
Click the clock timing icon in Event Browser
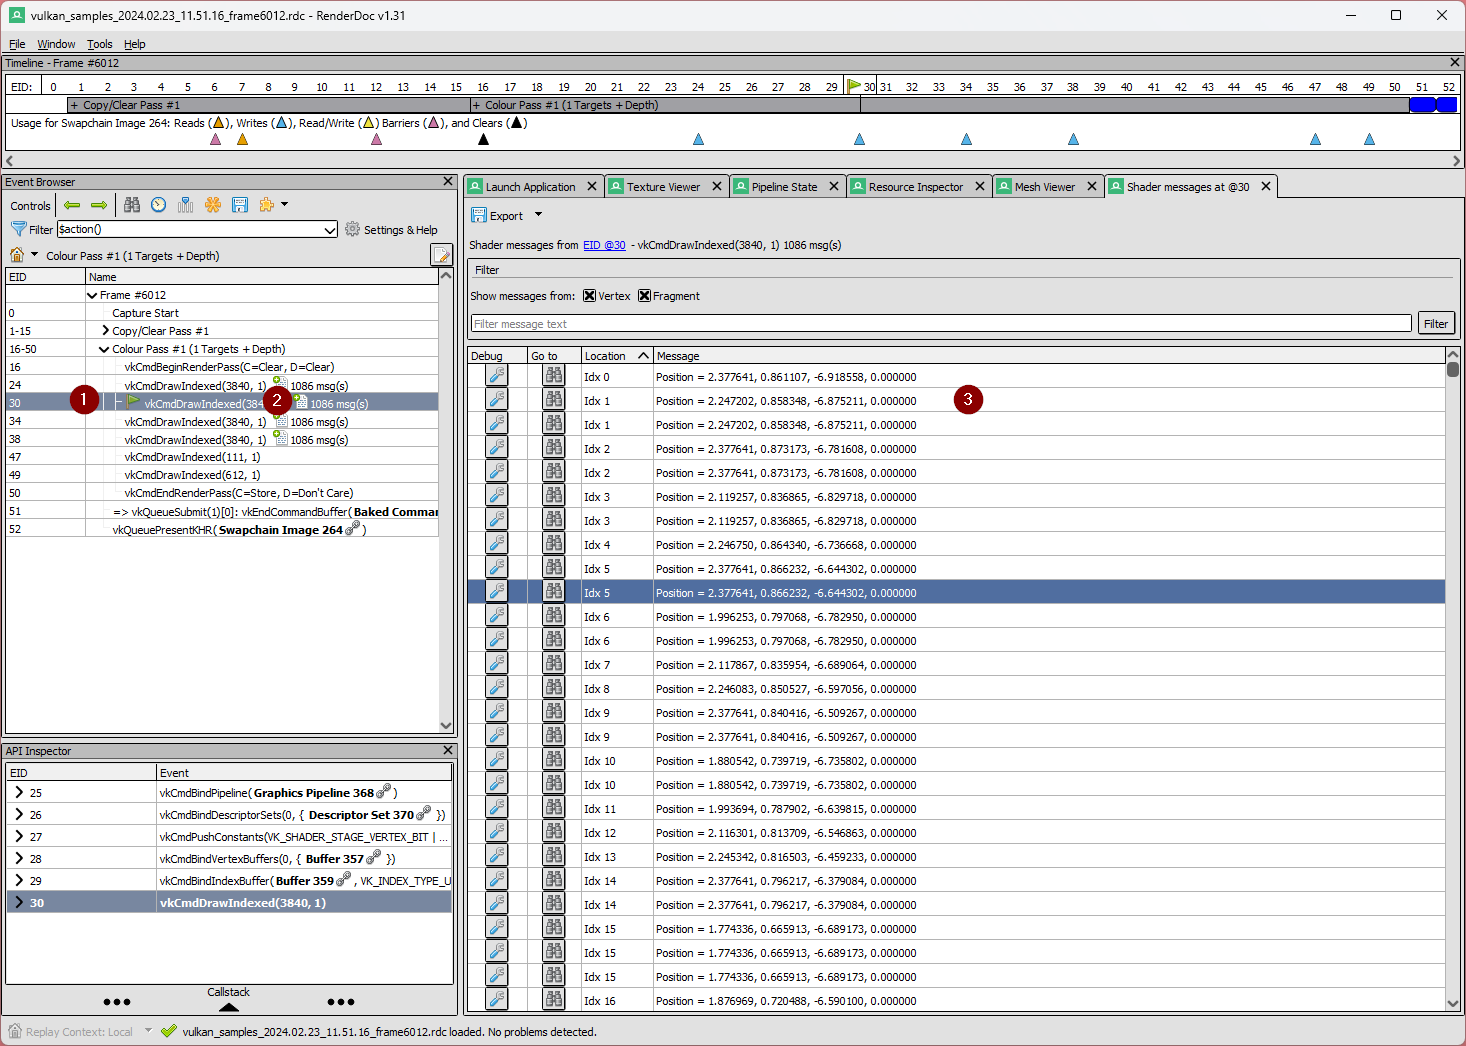(159, 205)
